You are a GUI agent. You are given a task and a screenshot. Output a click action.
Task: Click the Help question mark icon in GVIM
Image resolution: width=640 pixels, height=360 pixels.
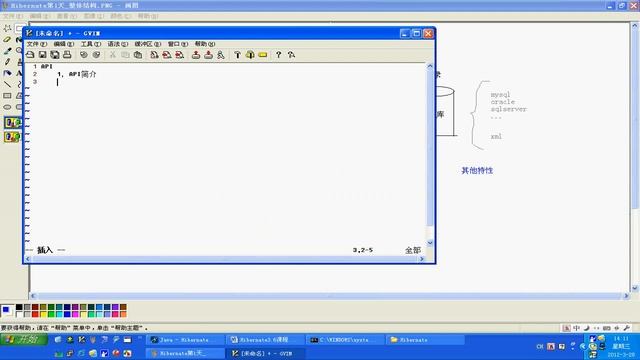coord(278,55)
